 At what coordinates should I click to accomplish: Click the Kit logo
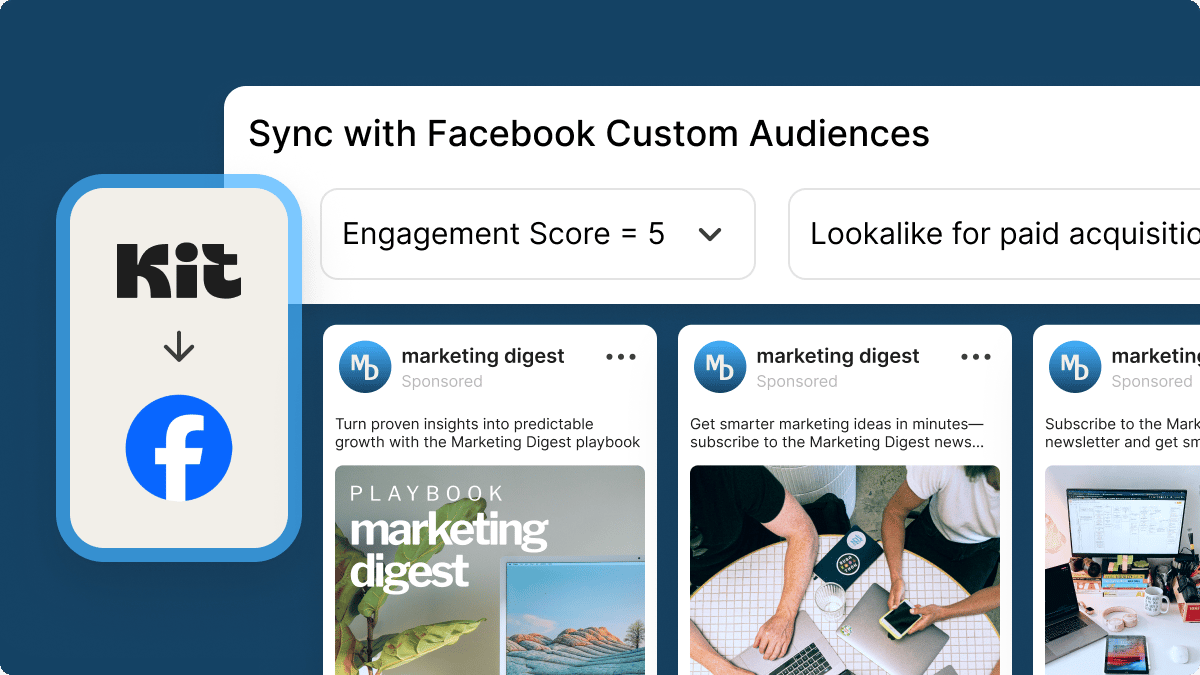178,270
